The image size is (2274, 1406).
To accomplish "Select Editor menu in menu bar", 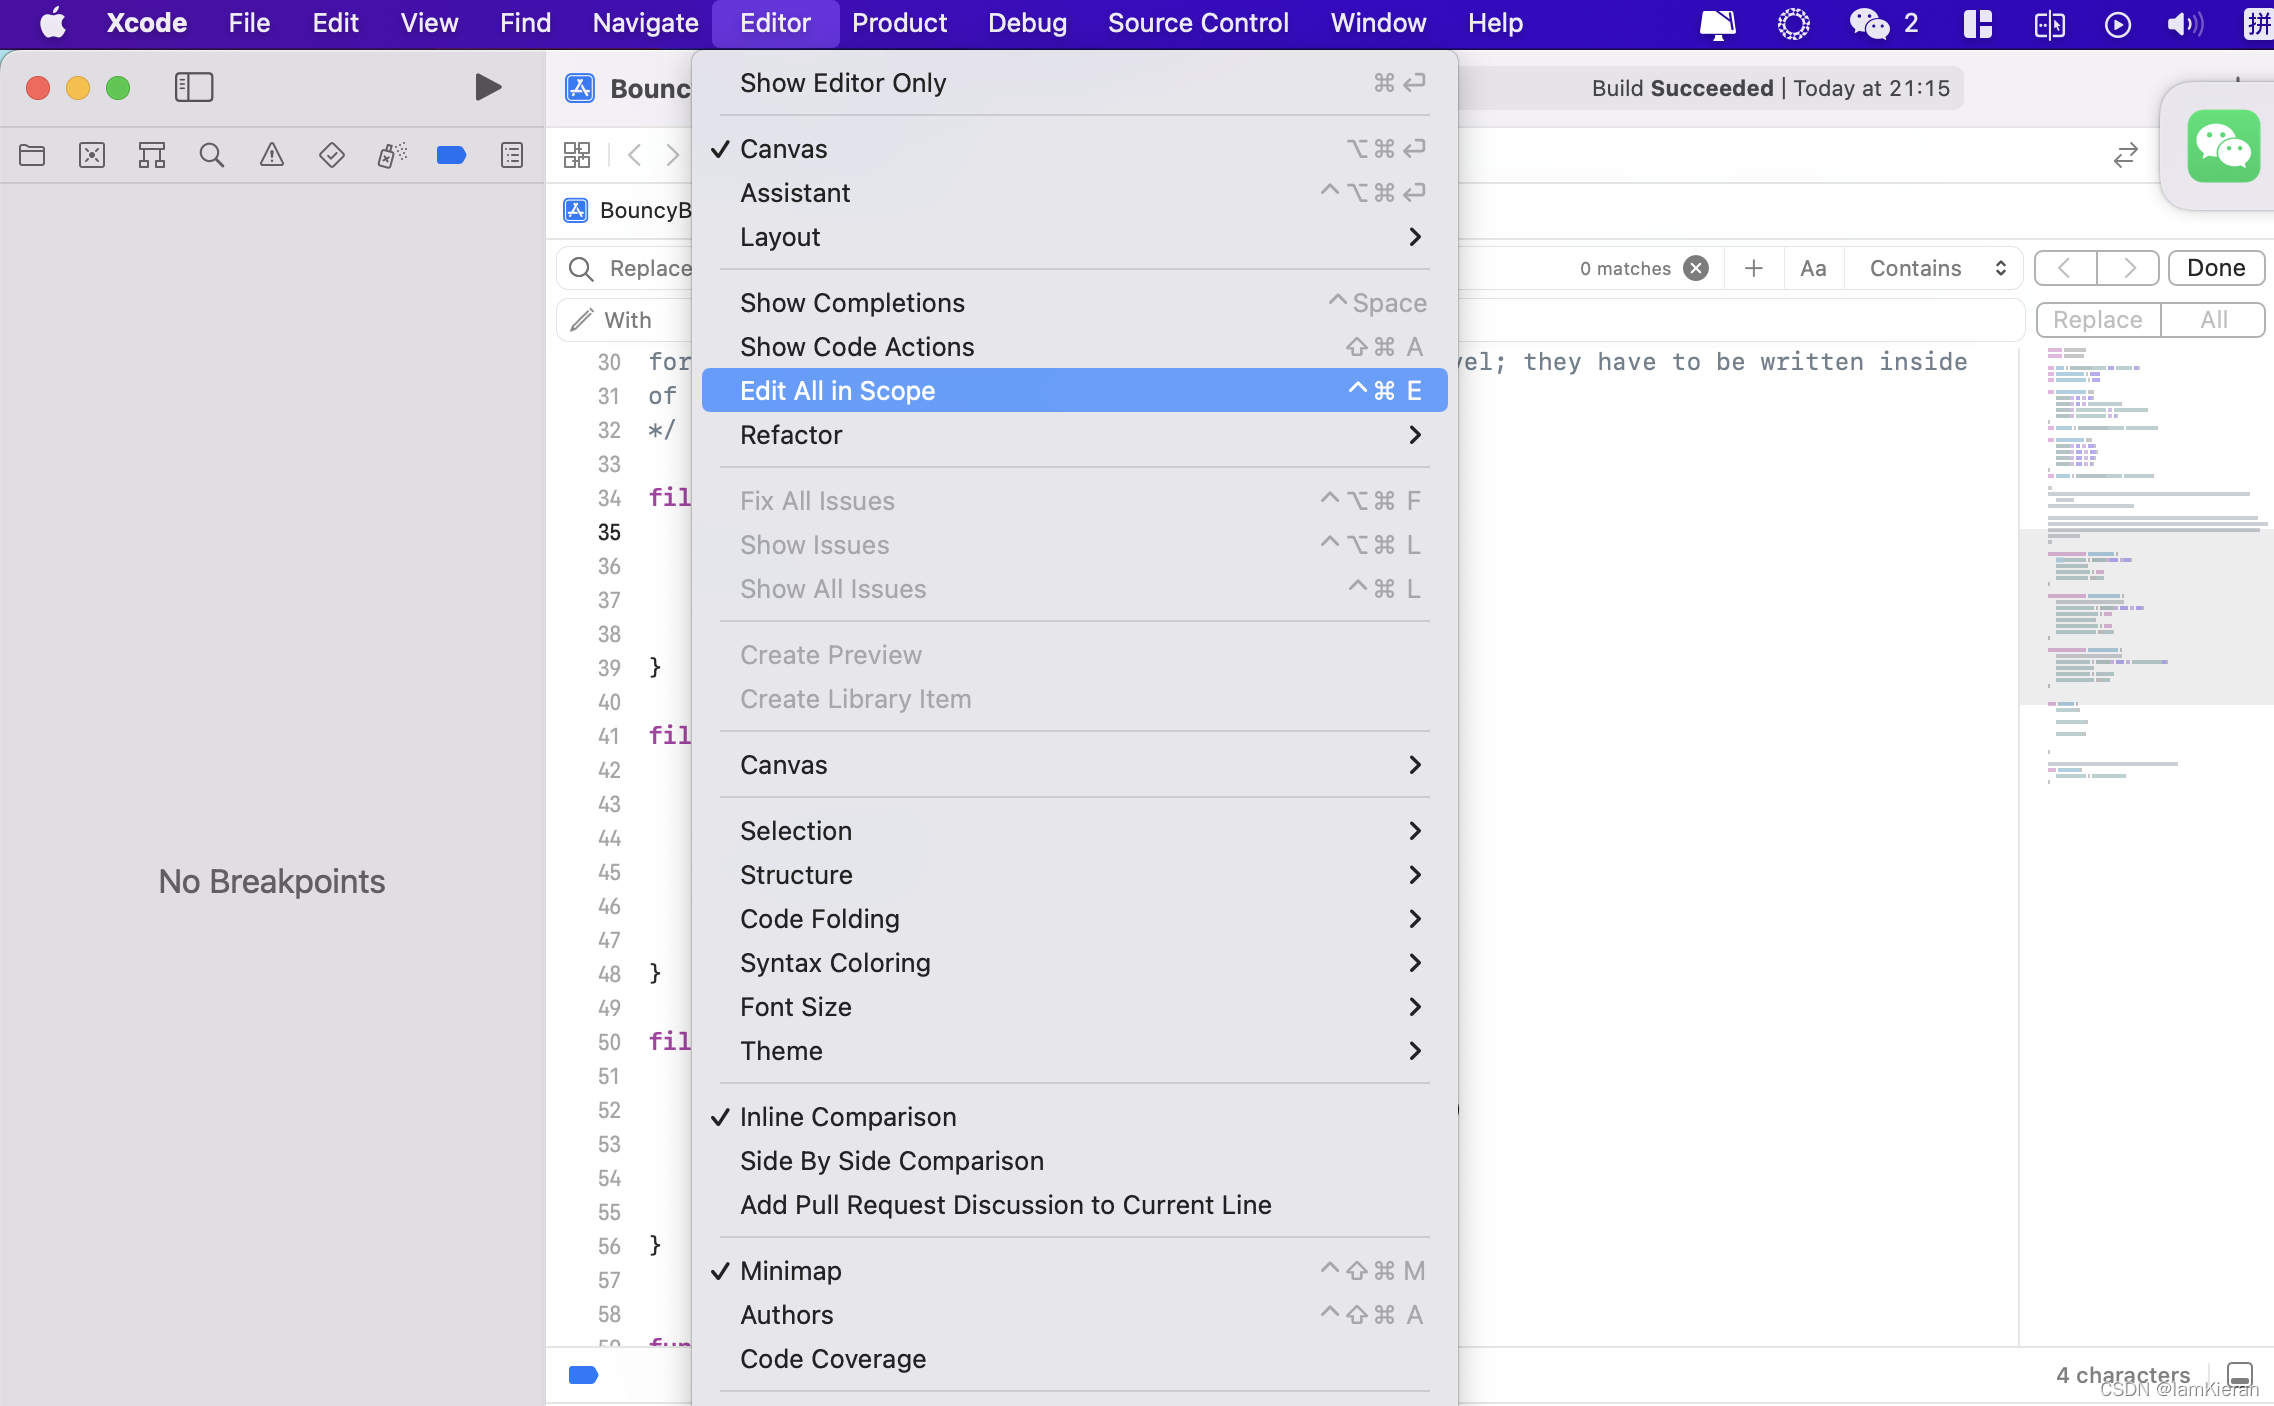I will tap(773, 23).
